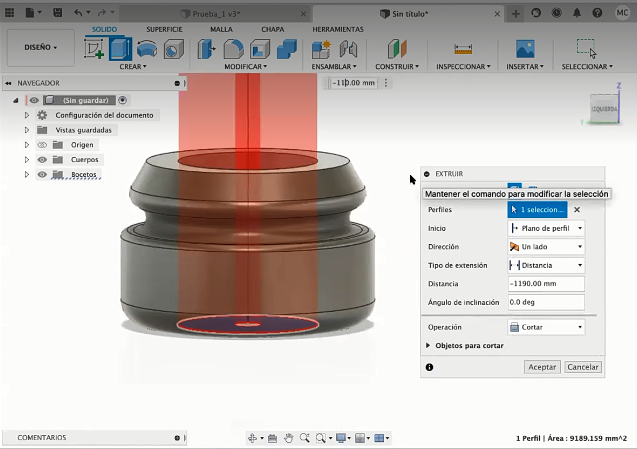
Task: Open display settings in the navigation bar
Action: click(x=341, y=438)
